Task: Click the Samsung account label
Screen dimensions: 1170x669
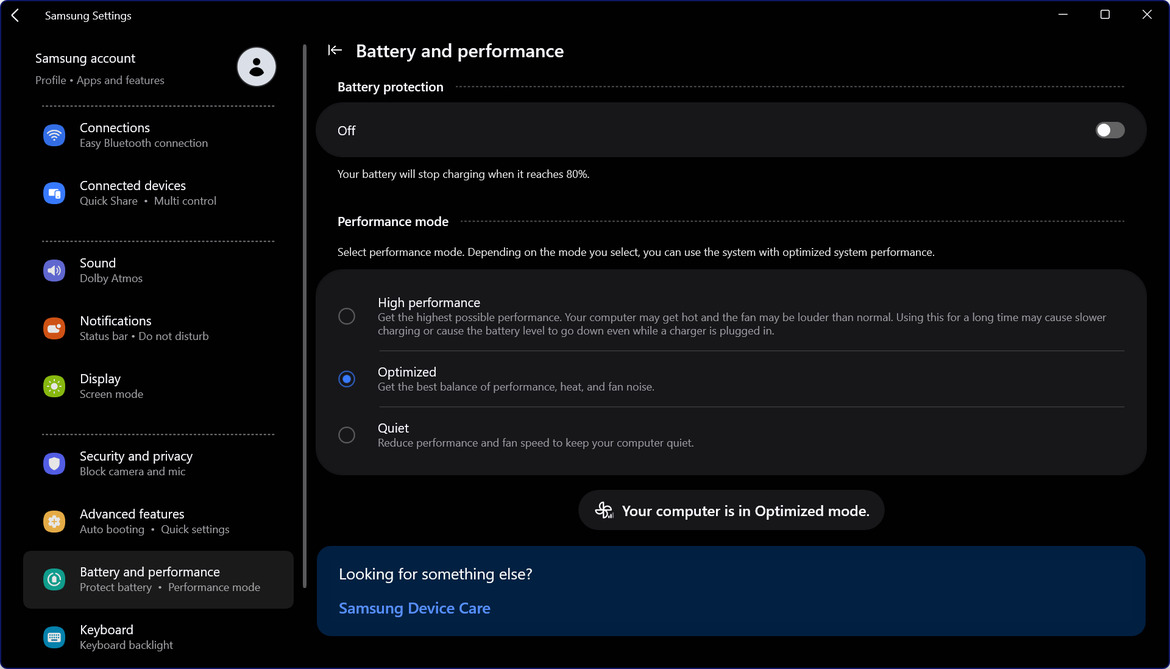Action: pos(85,58)
